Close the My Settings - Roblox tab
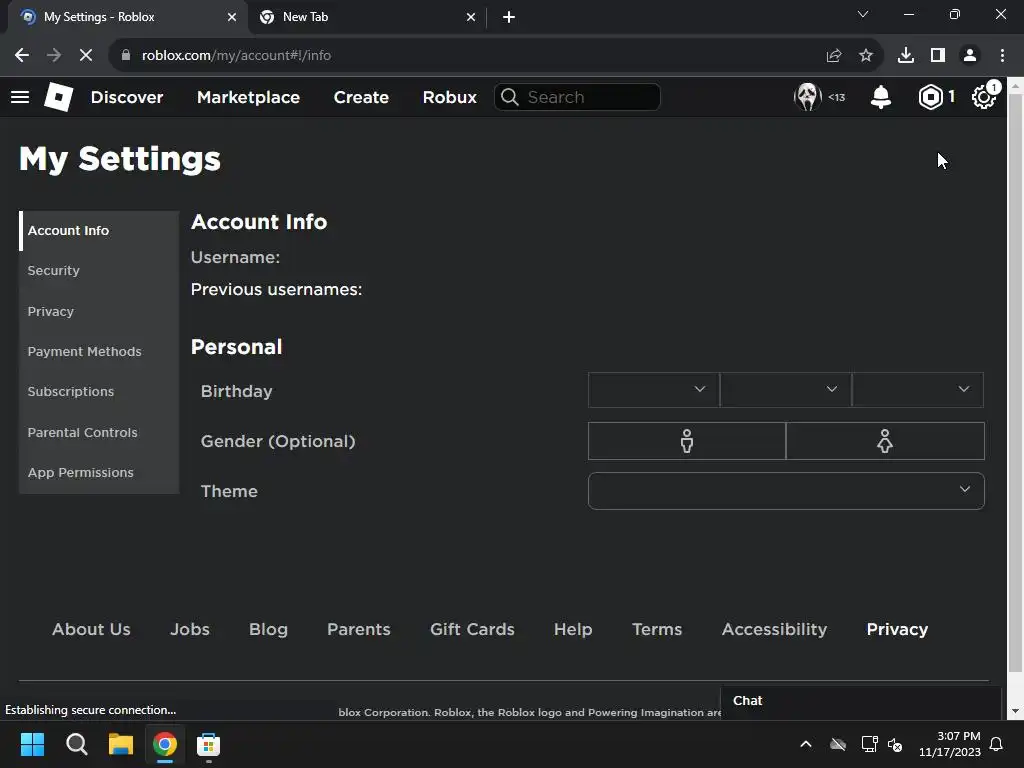The image size is (1024, 768). pyautogui.click(x=232, y=17)
